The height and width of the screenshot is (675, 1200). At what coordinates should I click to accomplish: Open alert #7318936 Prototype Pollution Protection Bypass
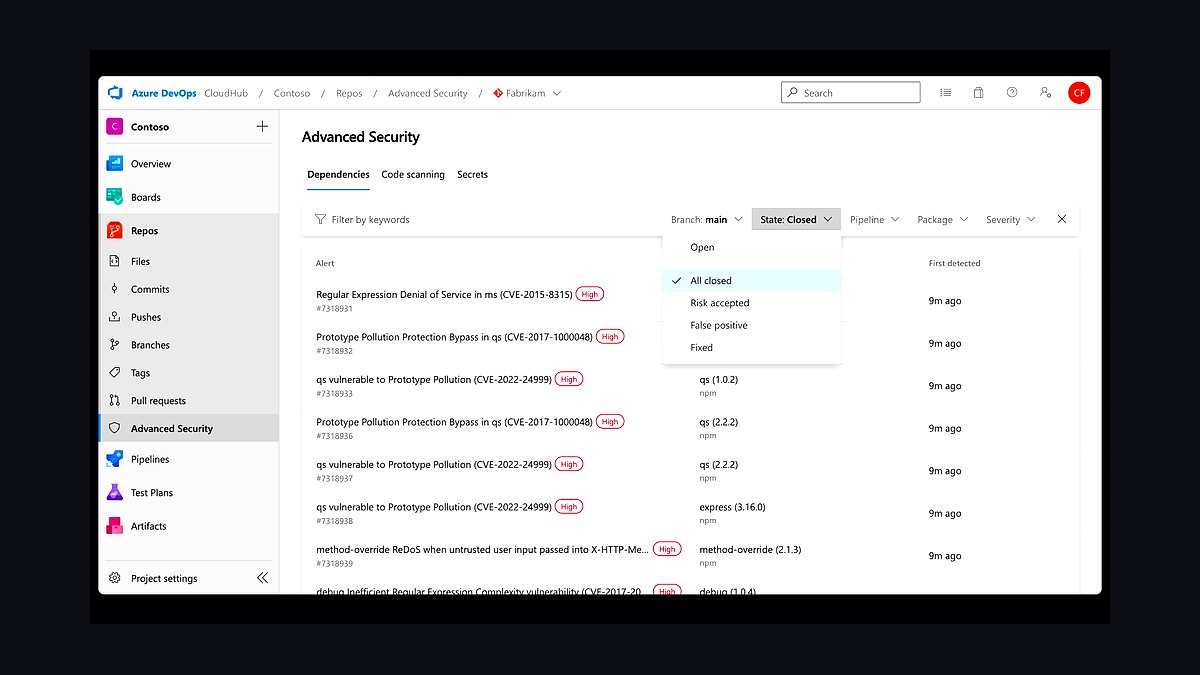click(454, 422)
